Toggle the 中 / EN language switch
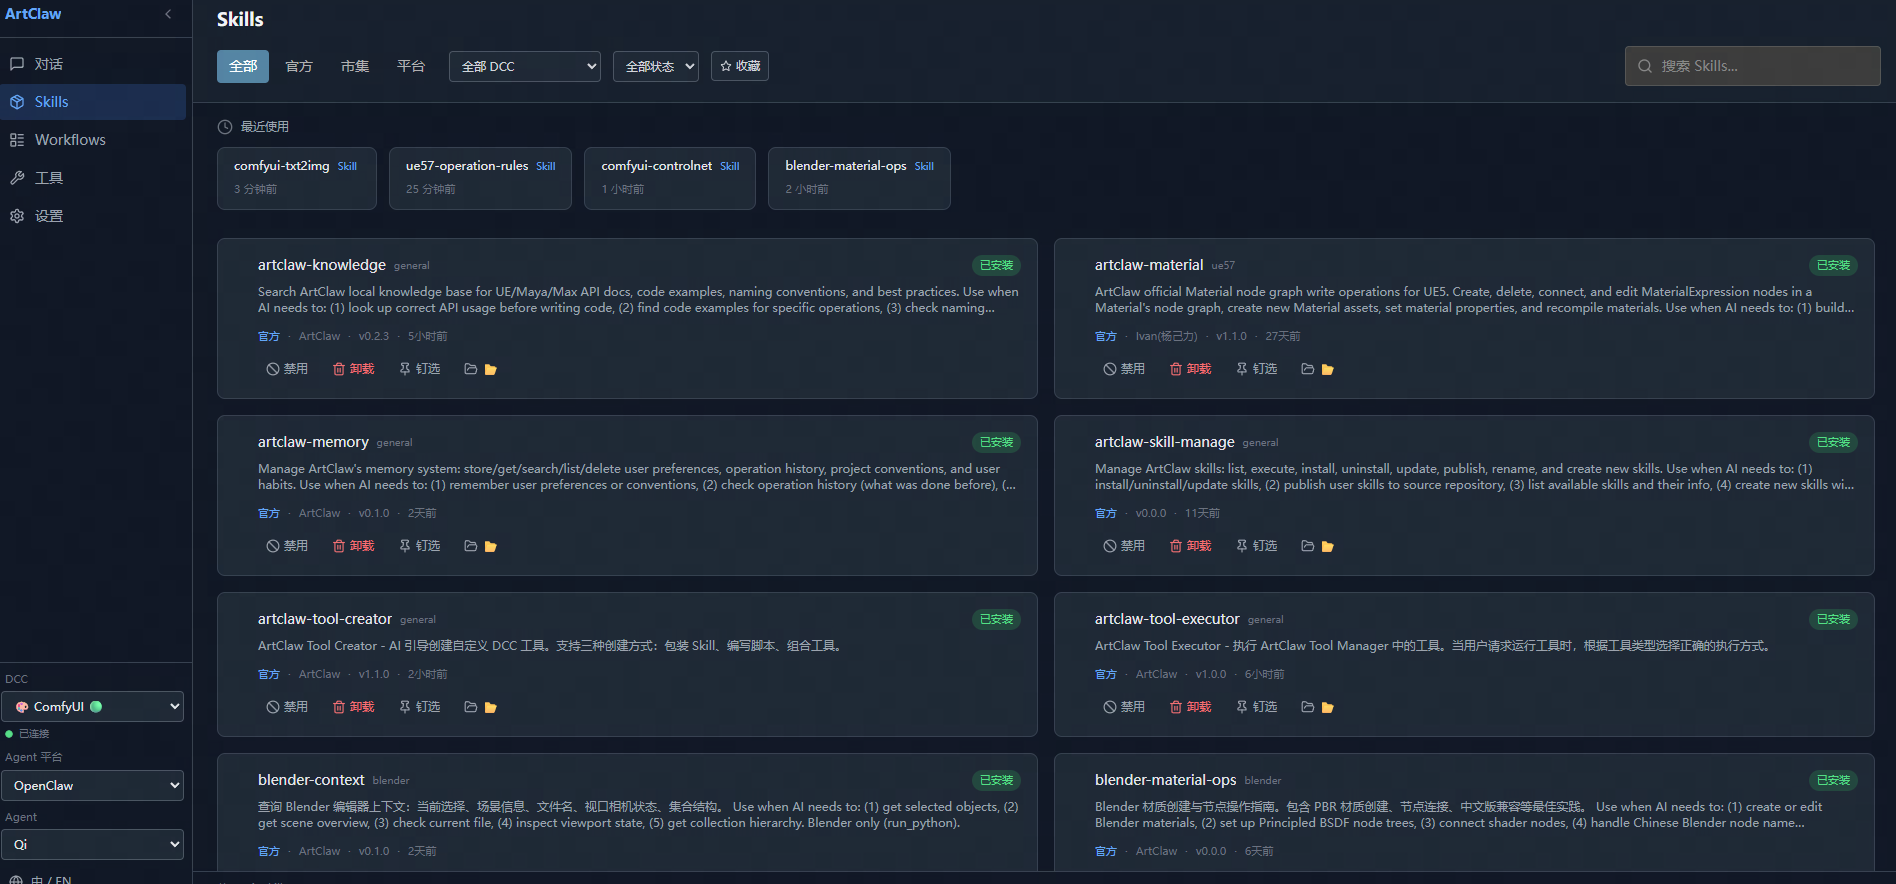This screenshot has width=1896, height=884. tap(41, 879)
